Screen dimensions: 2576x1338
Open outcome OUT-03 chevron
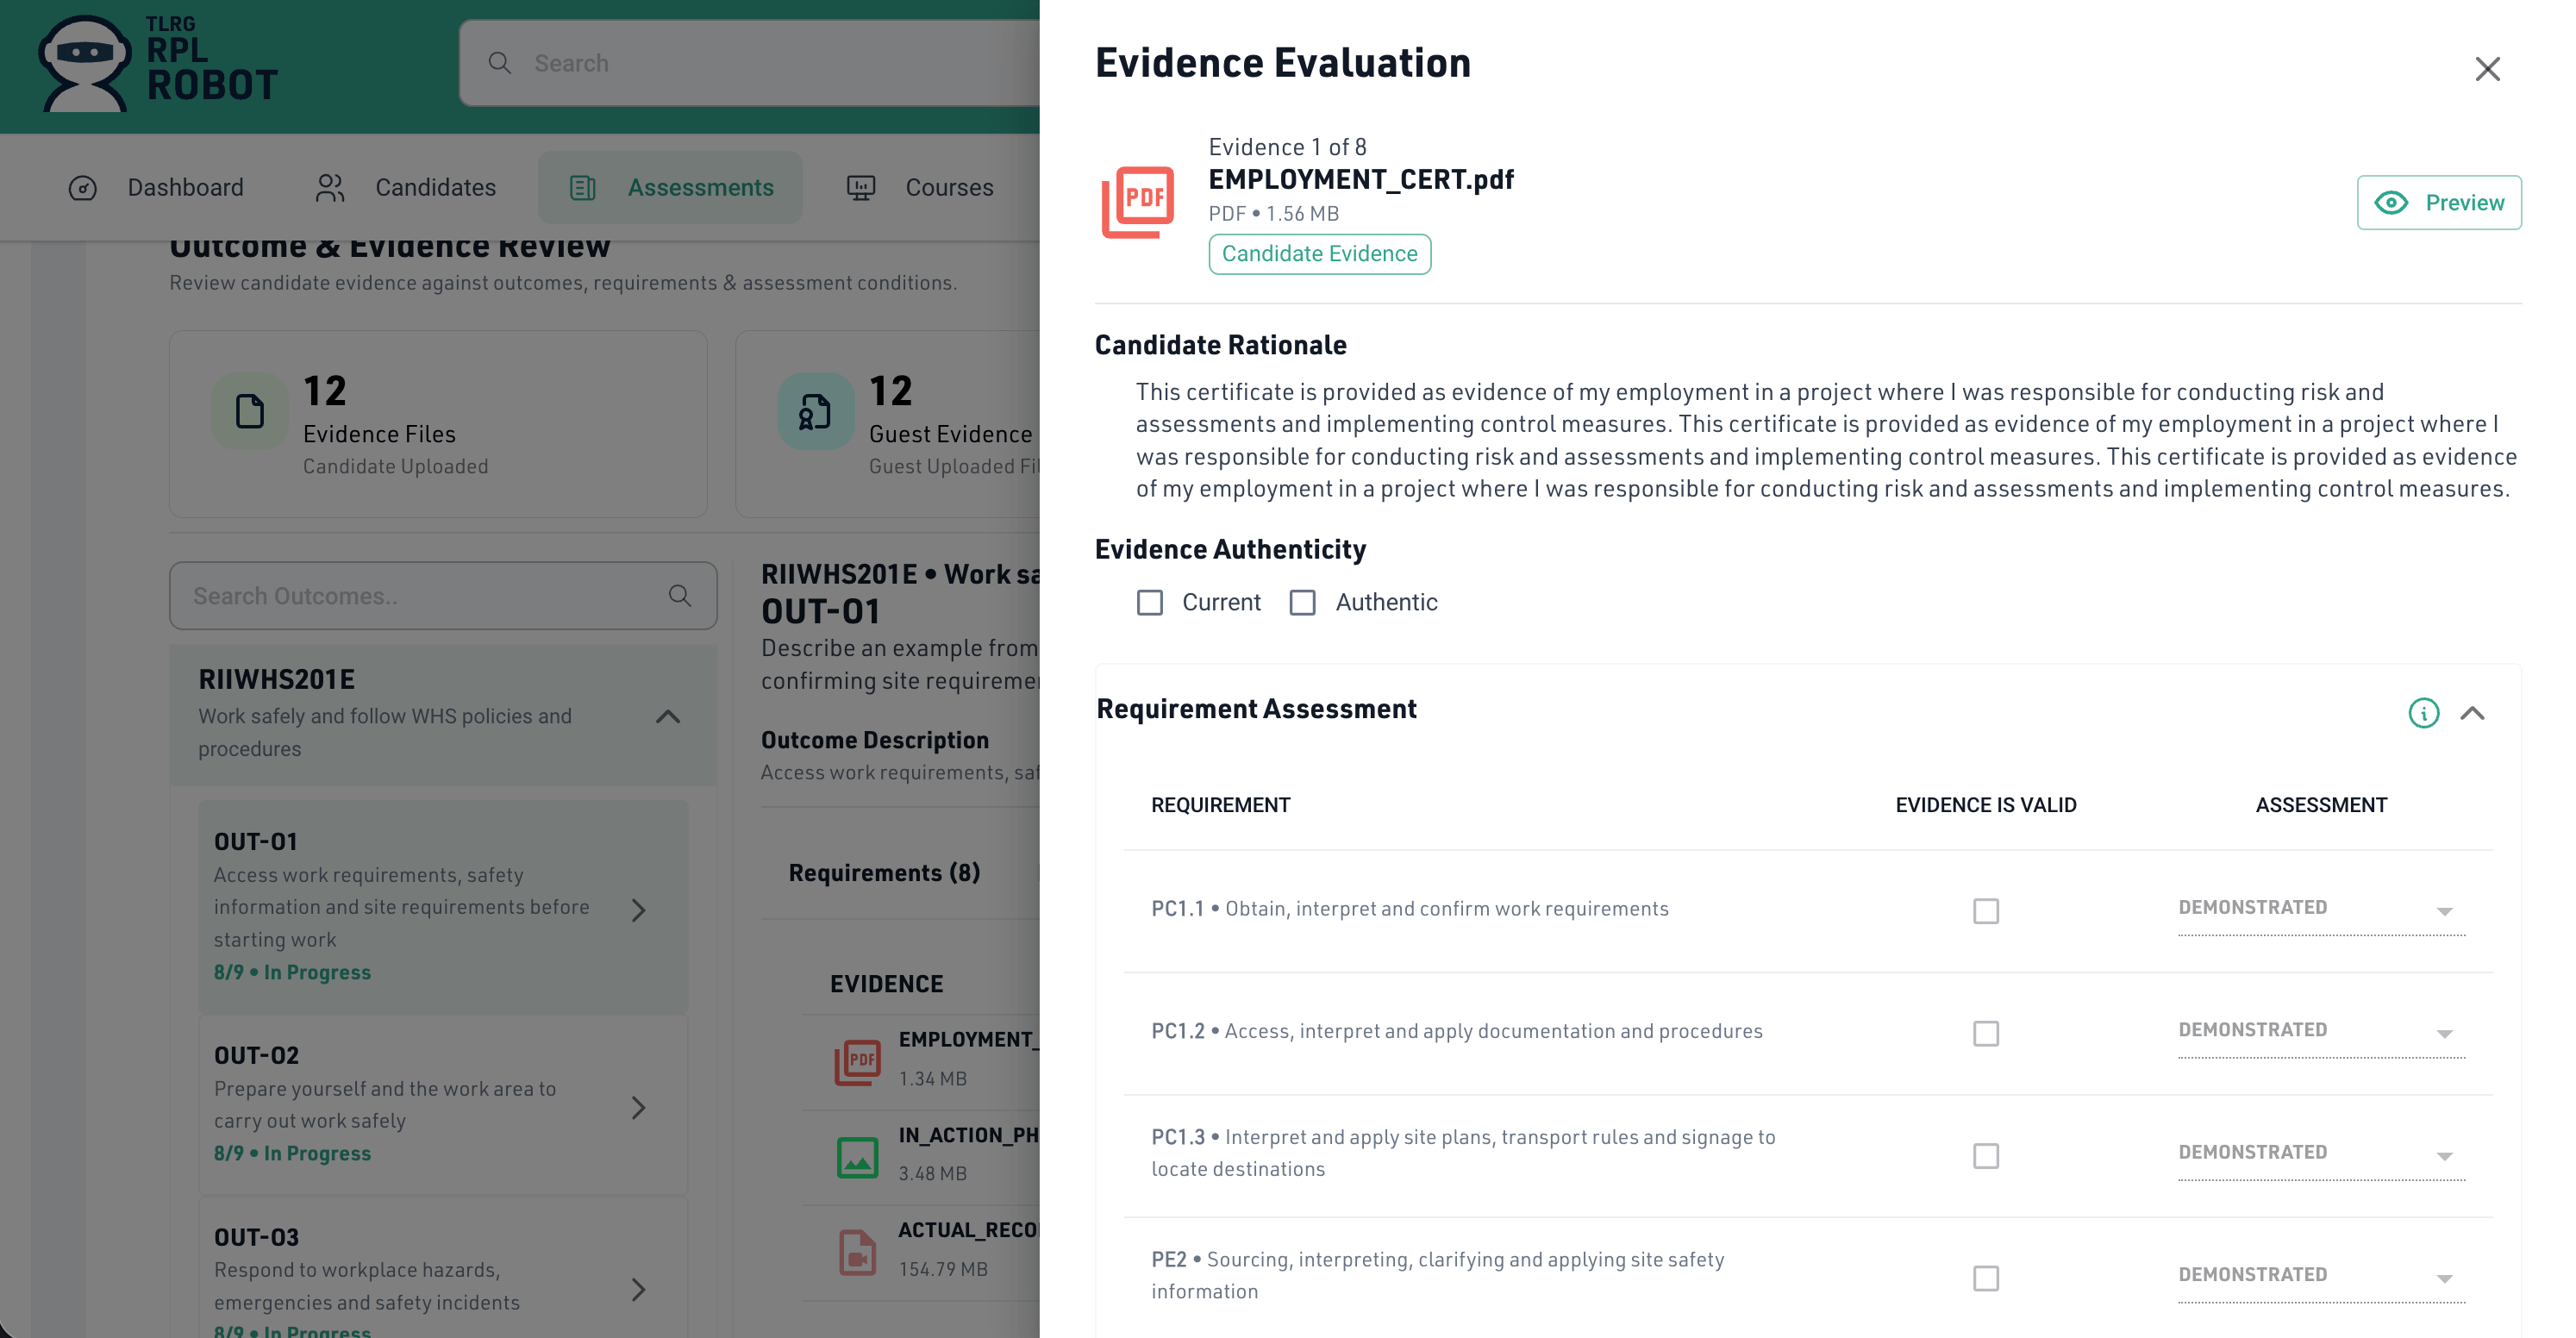tap(639, 1290)
